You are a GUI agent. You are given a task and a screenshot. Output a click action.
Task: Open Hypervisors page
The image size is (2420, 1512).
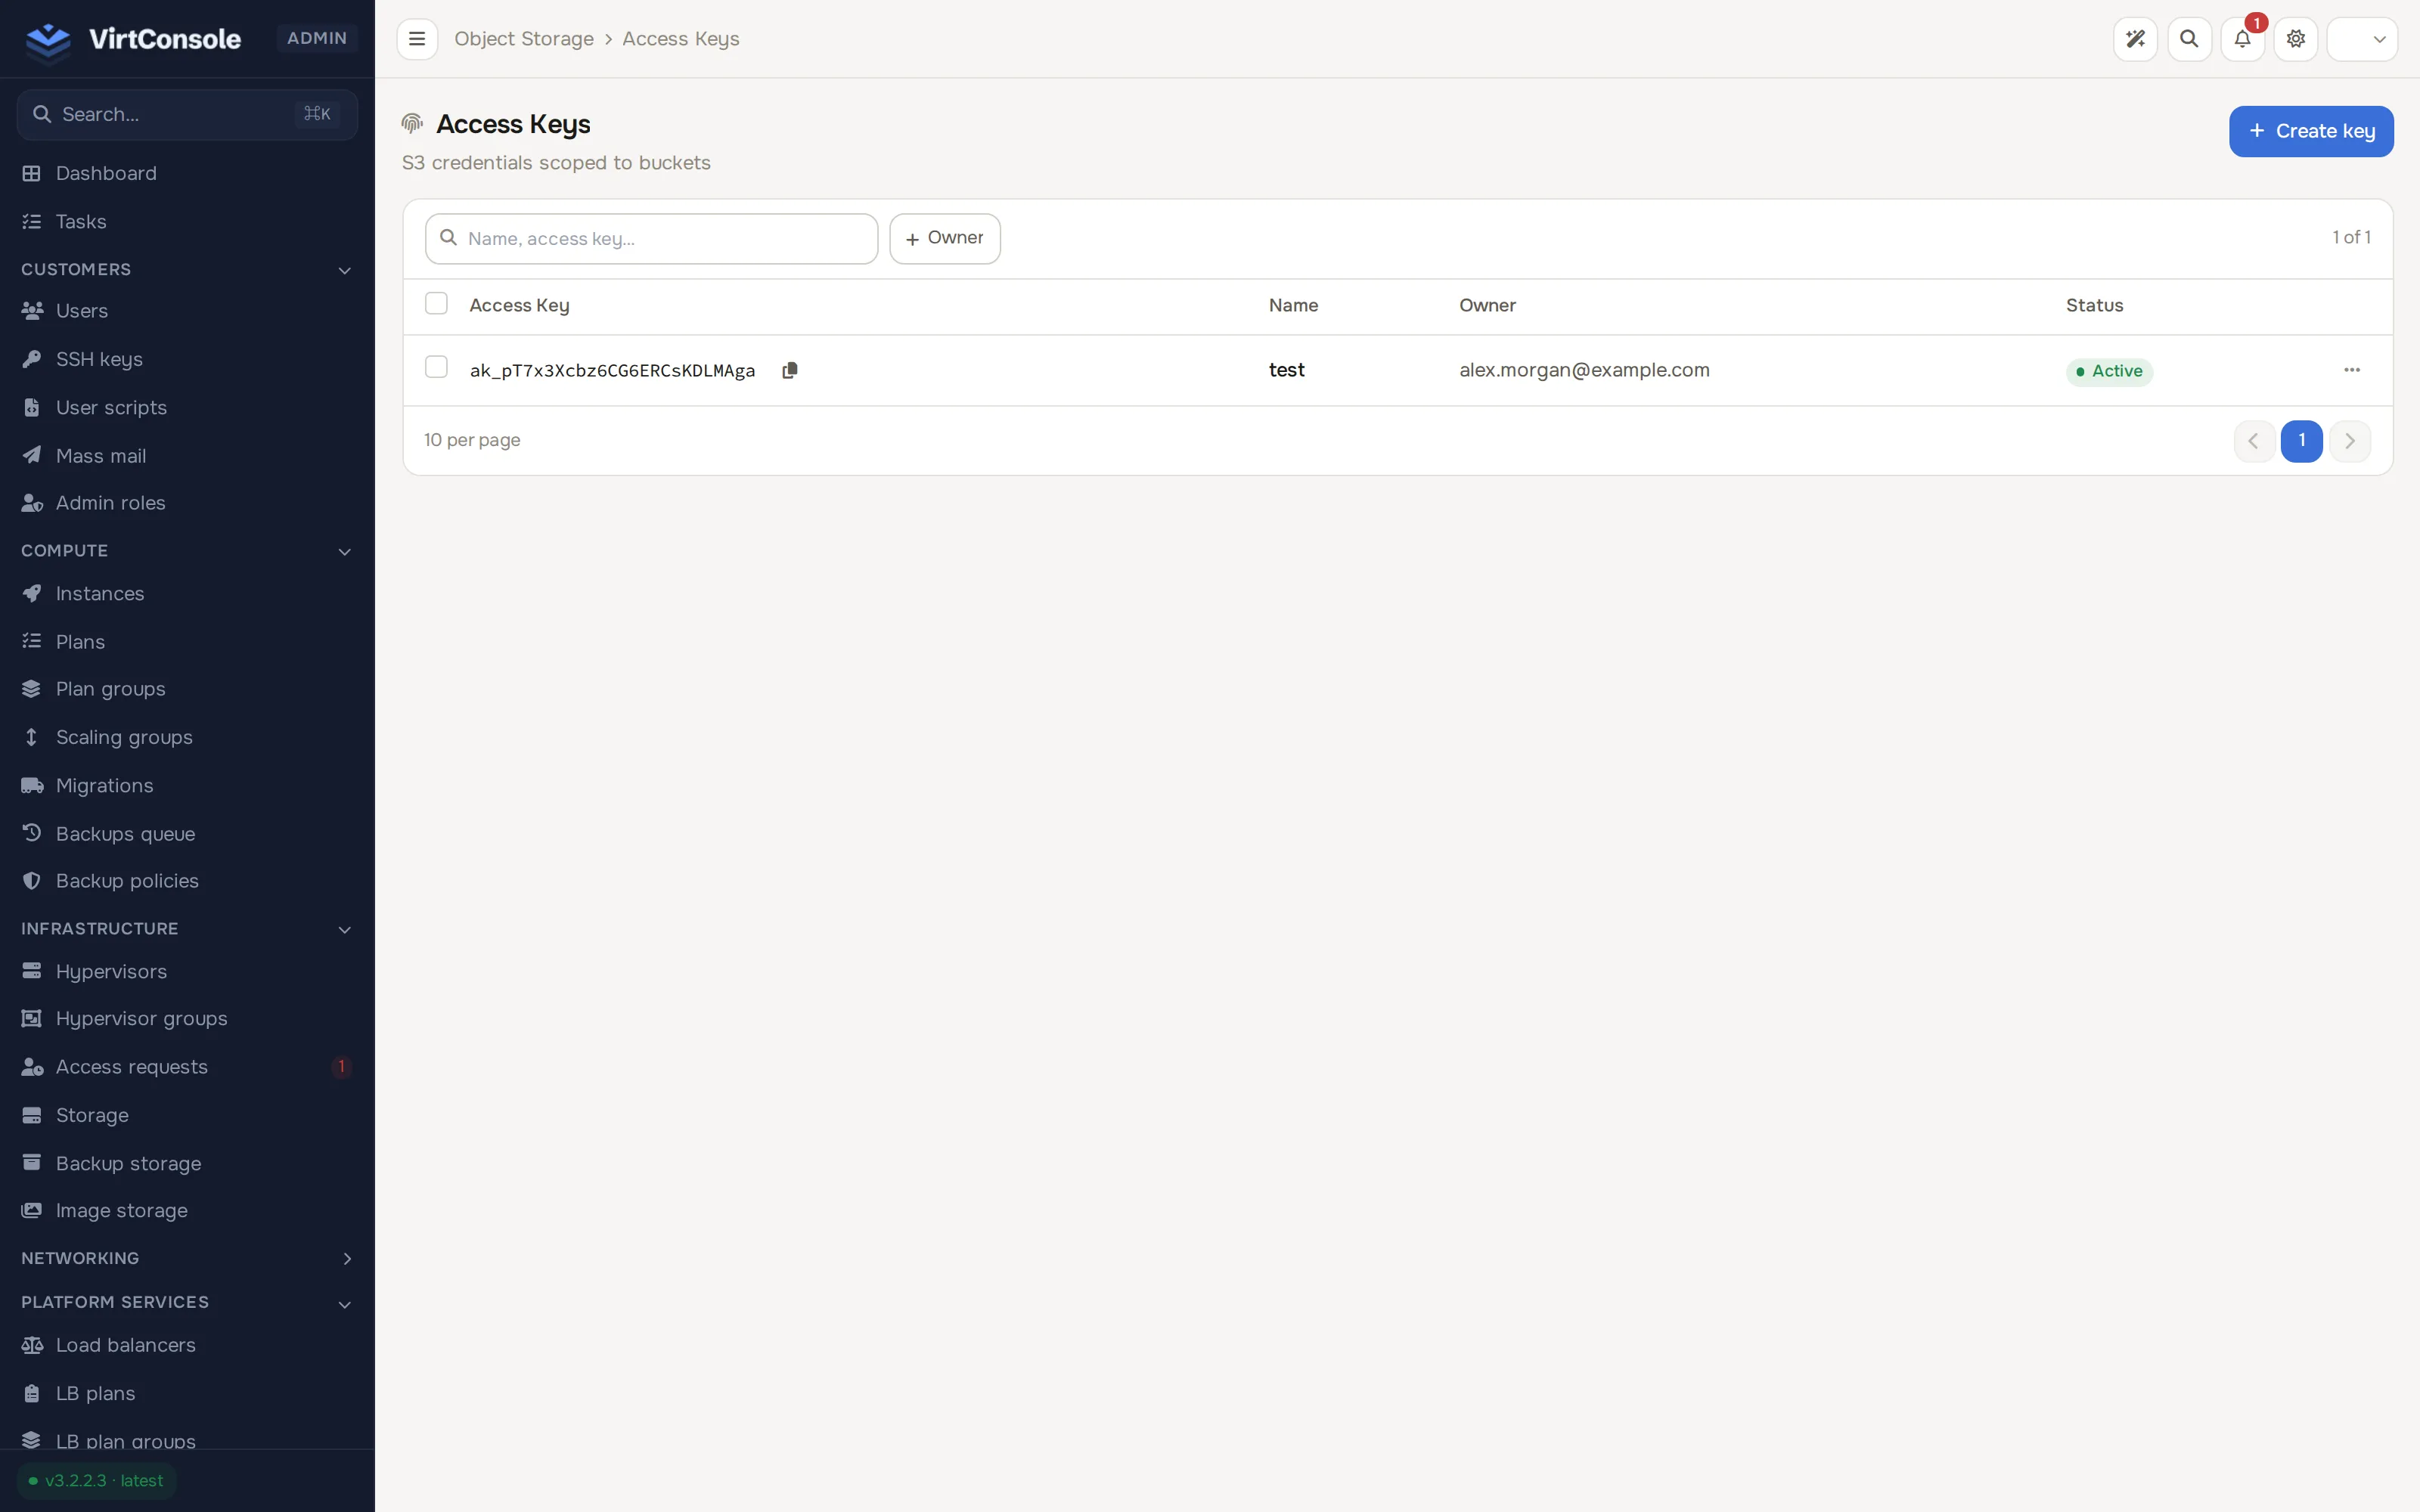(188, 971)
